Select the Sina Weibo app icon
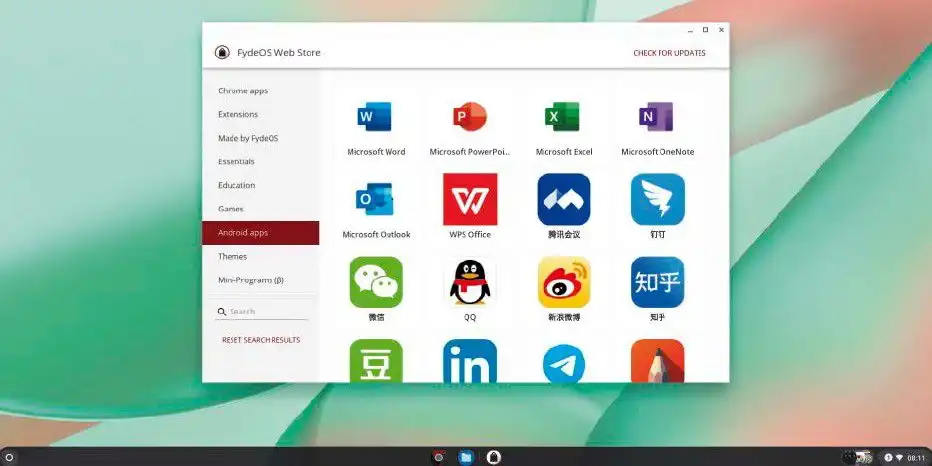932x466 pixels. [x=563, y=282]
